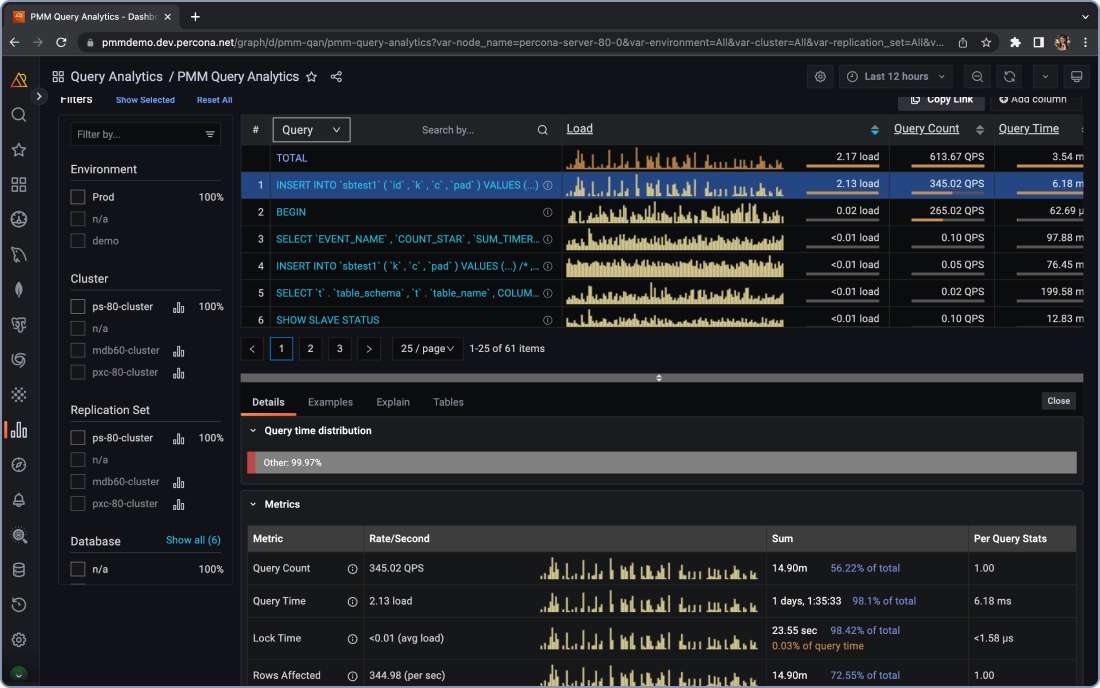
Task: Open Alerting via the bell icon
Action: 20,499
